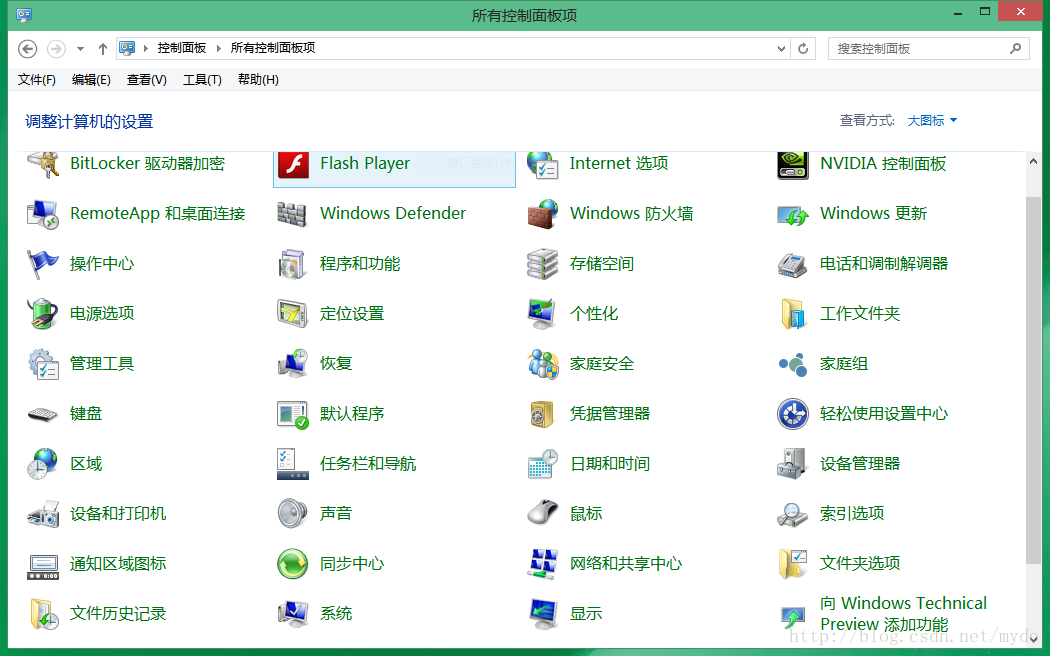Open 索引选项 magnifier icon
This screenshot has height=656, width=1050.
[793, 514]
